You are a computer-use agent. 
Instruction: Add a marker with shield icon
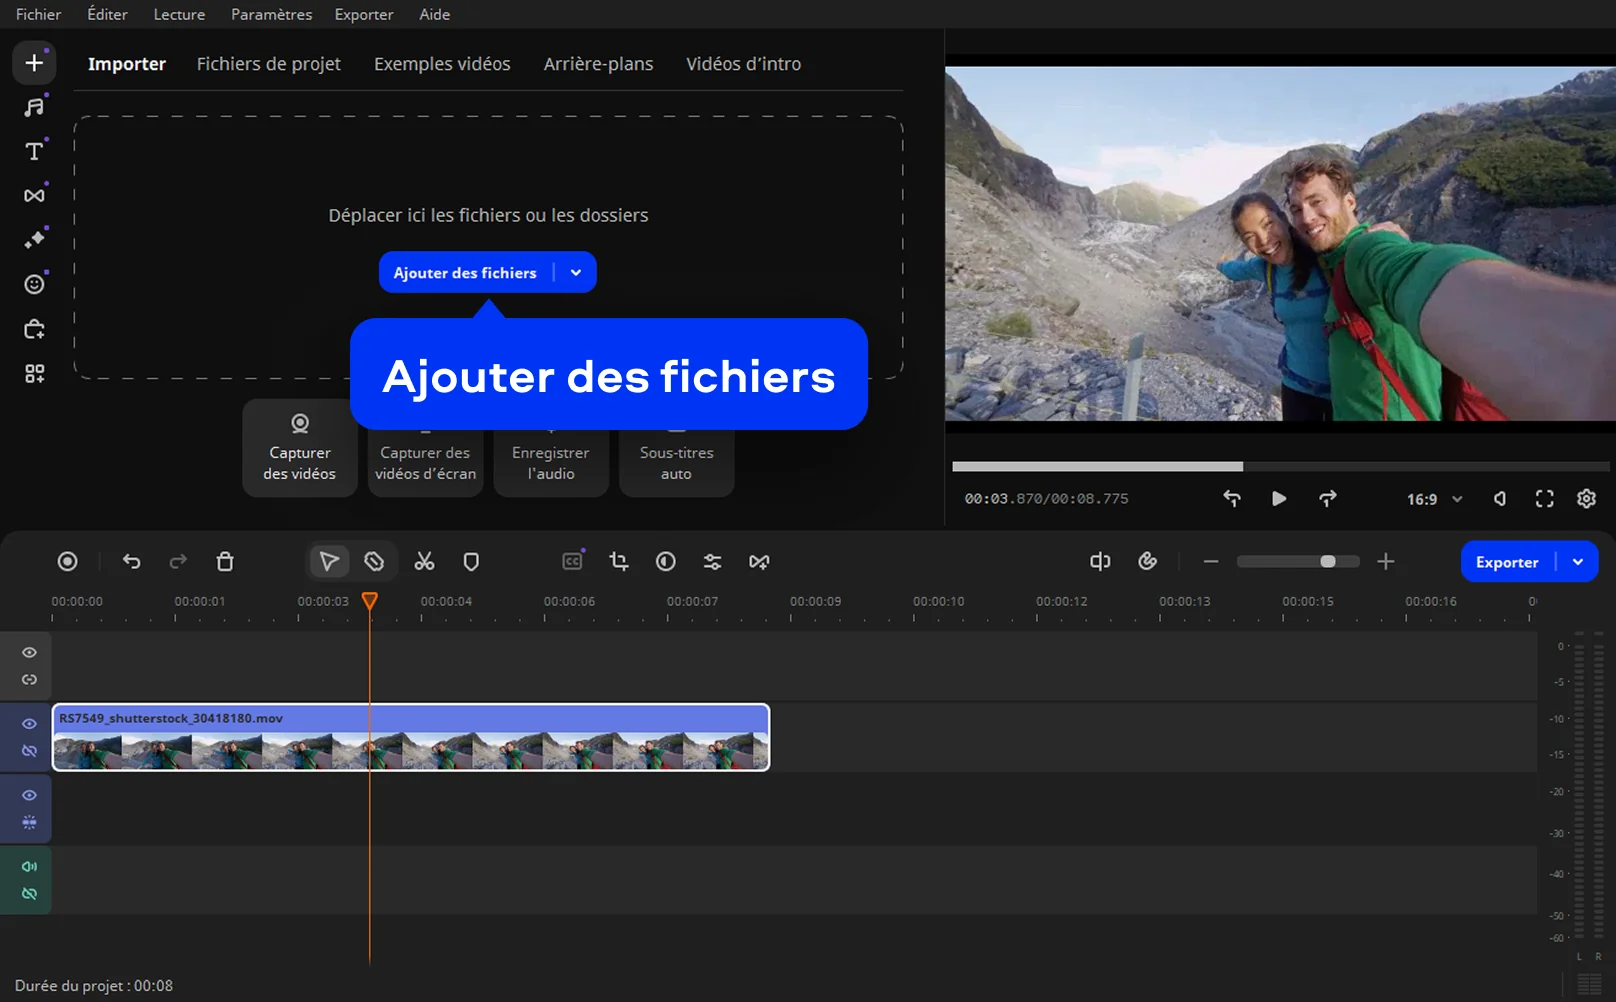pyautogui.click(x=471, y=562)
